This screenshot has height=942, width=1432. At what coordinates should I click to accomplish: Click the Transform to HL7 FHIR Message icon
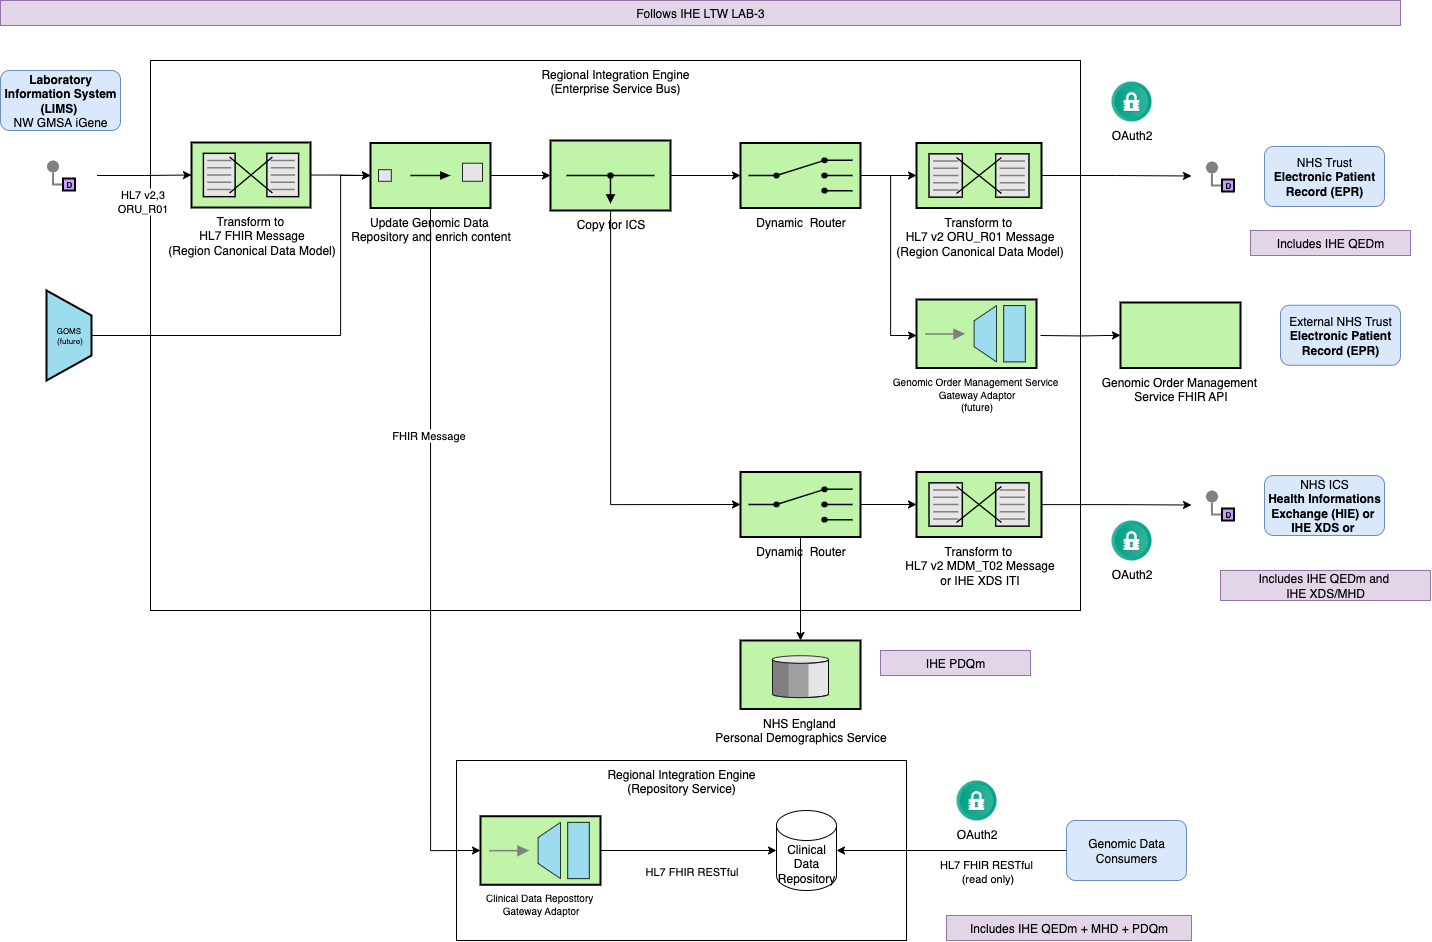[251, 175]
